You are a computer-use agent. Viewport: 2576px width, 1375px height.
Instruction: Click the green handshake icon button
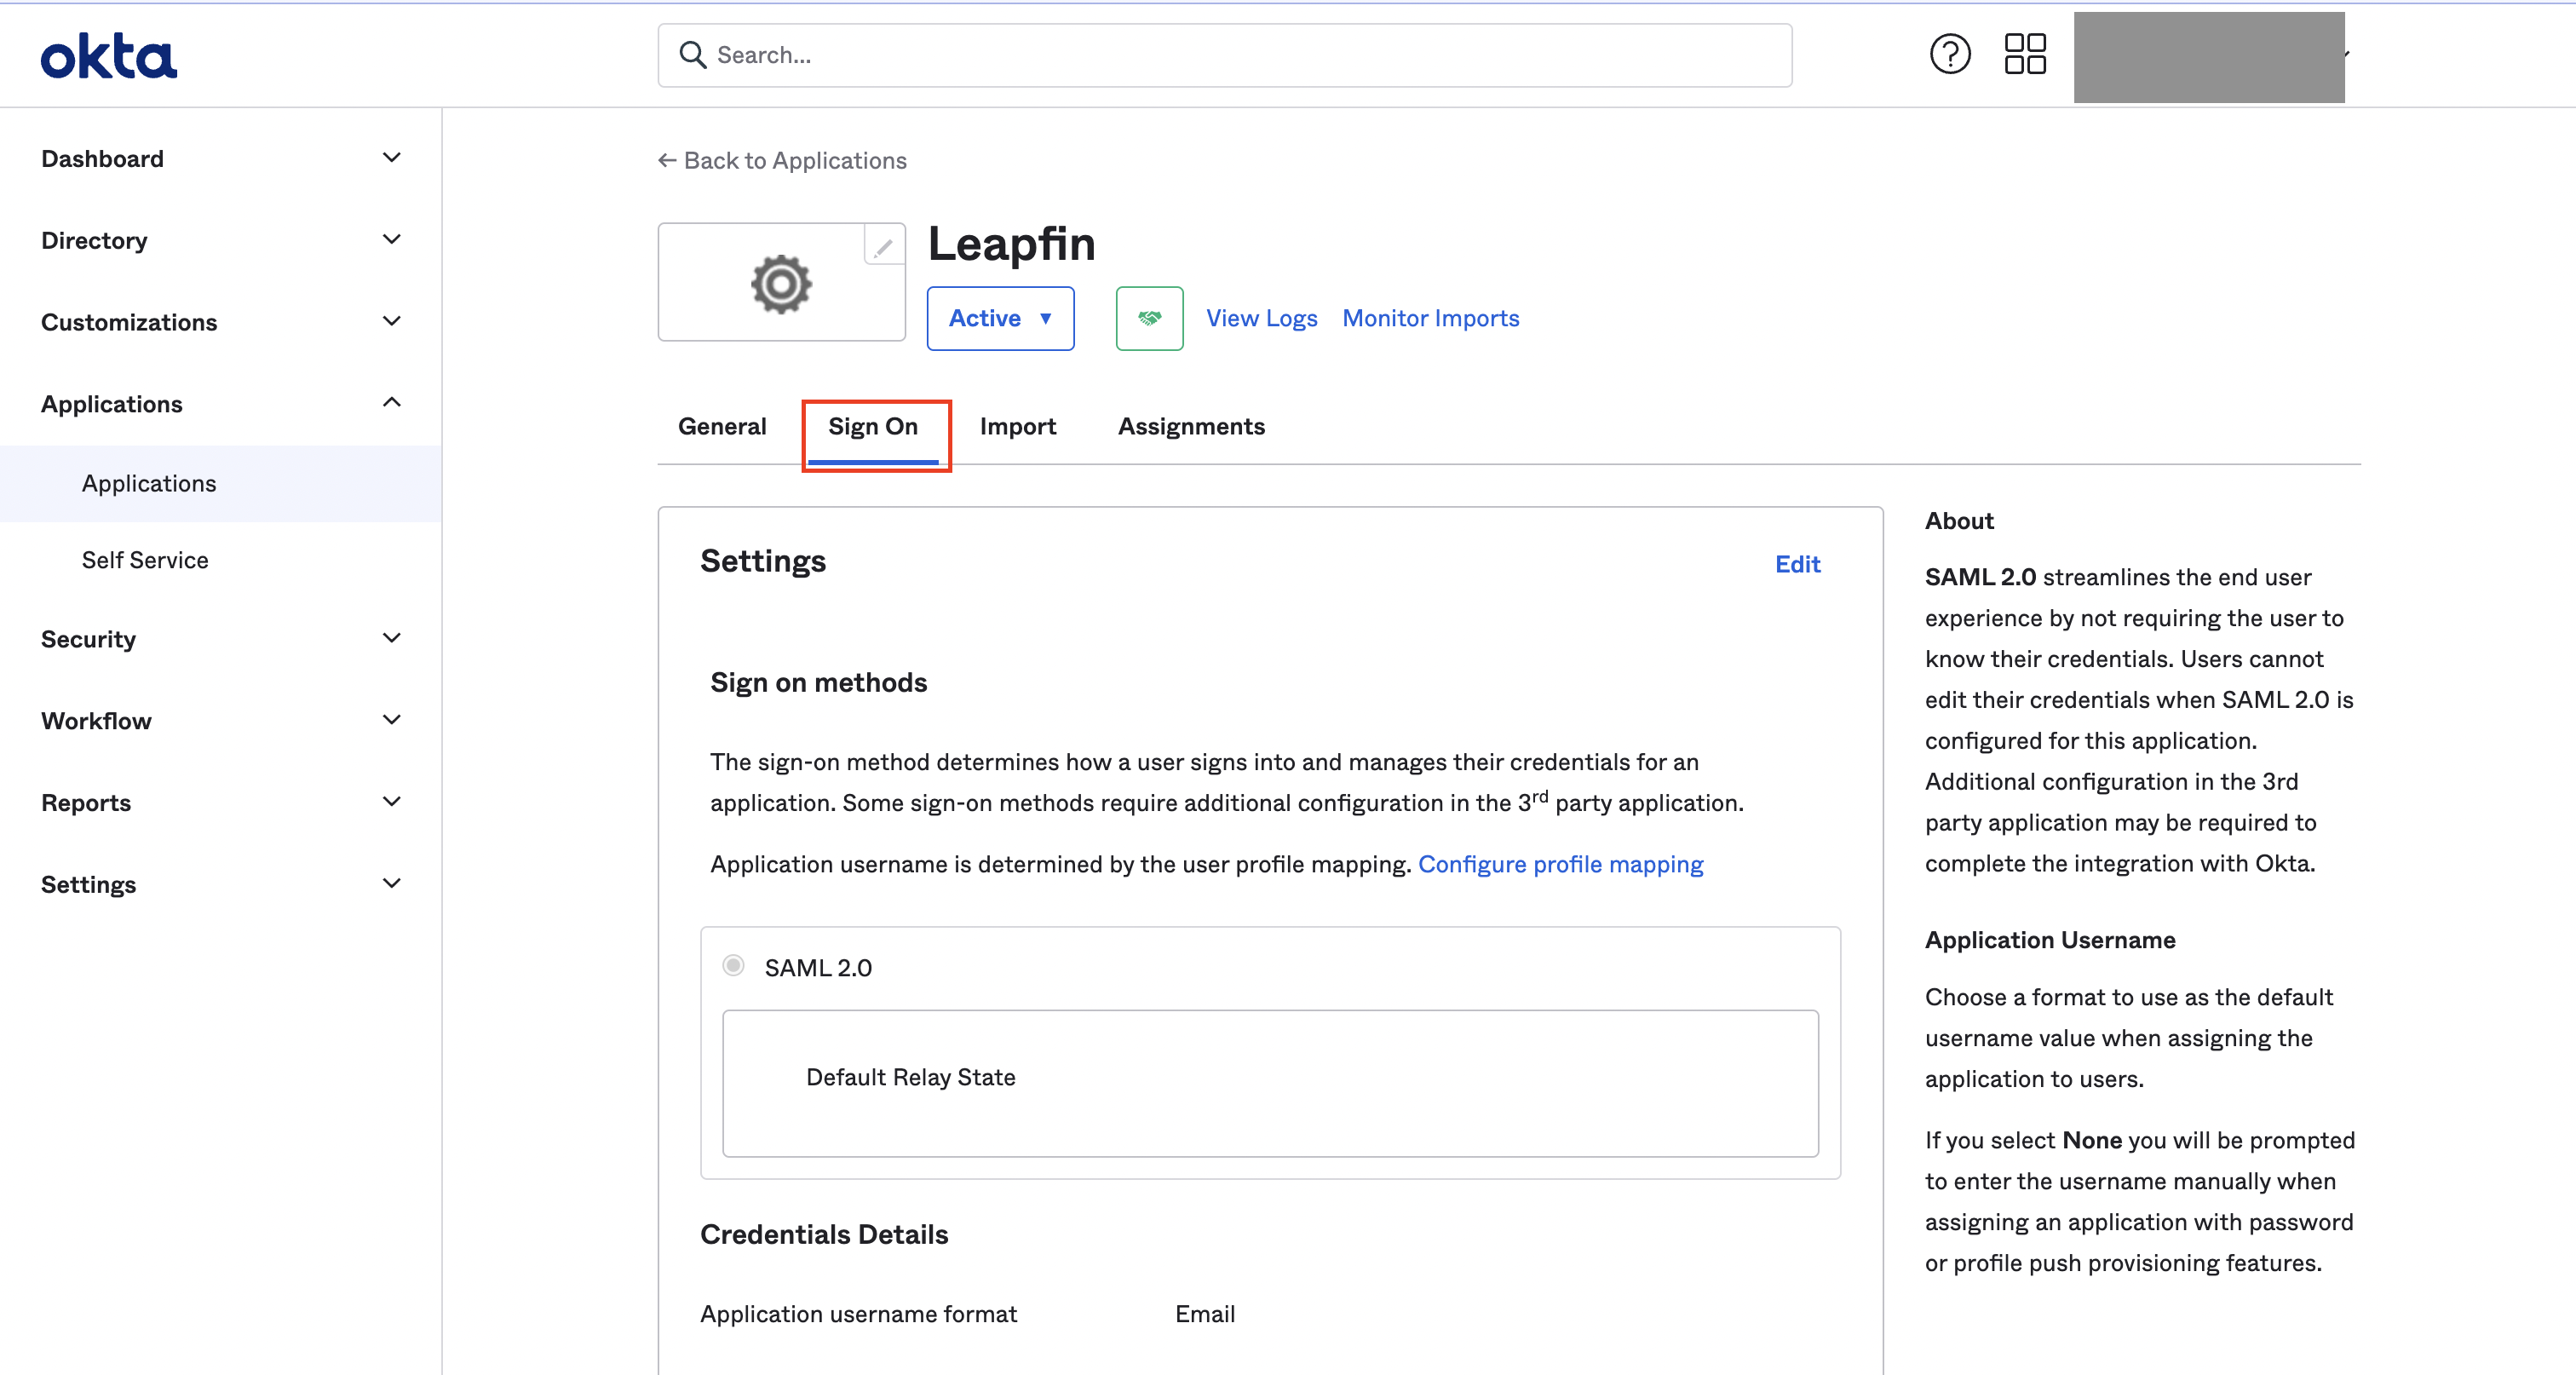[1149, 318]
